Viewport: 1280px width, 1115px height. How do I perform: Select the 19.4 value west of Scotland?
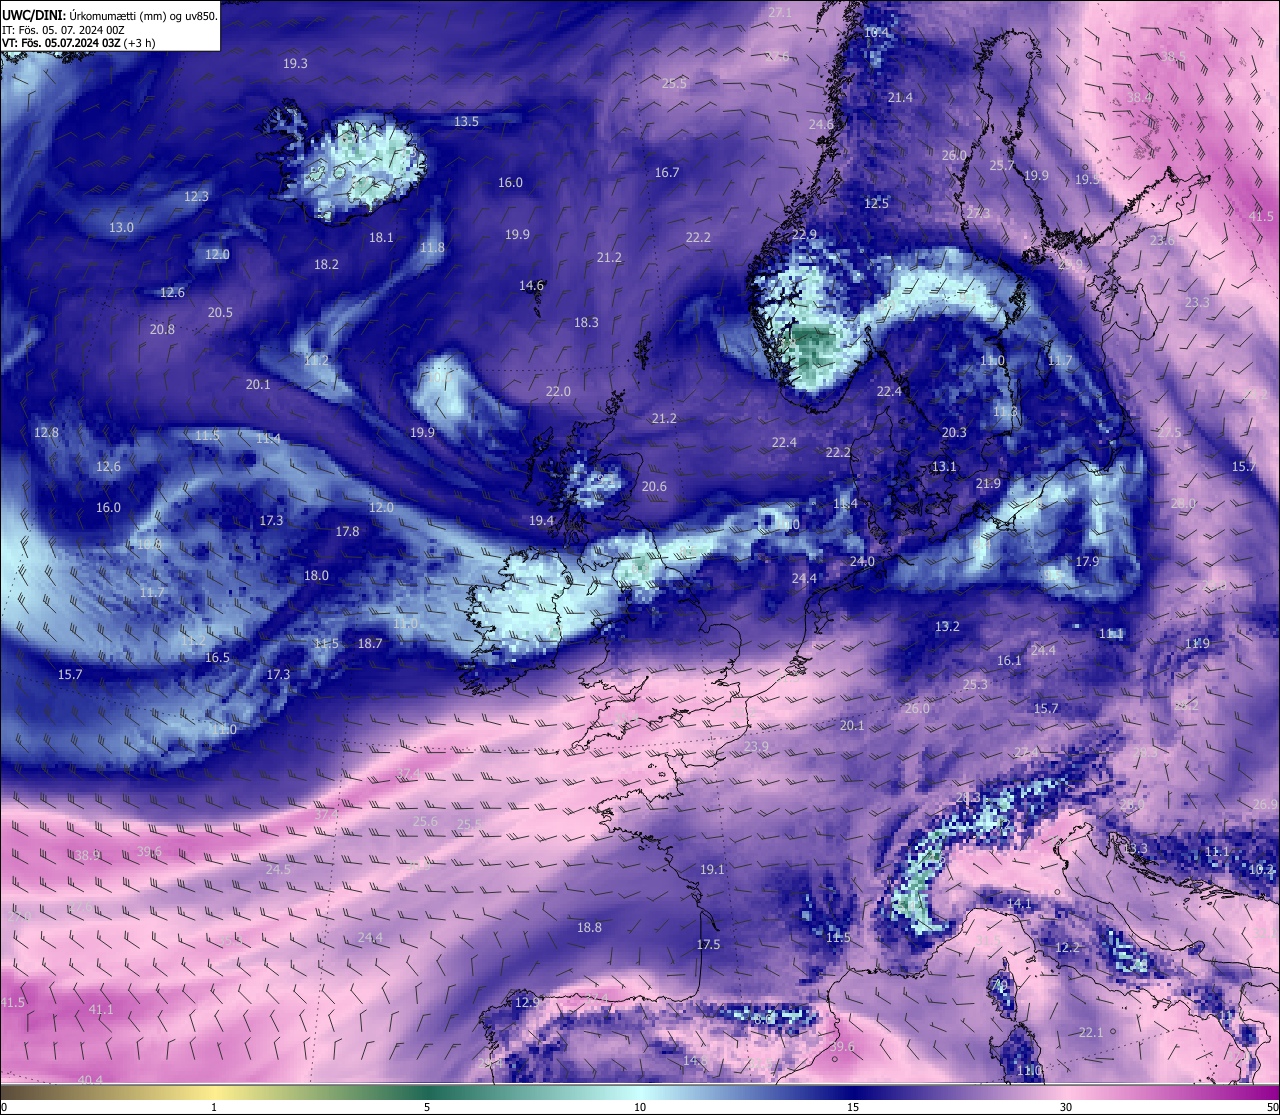point(541,520)
